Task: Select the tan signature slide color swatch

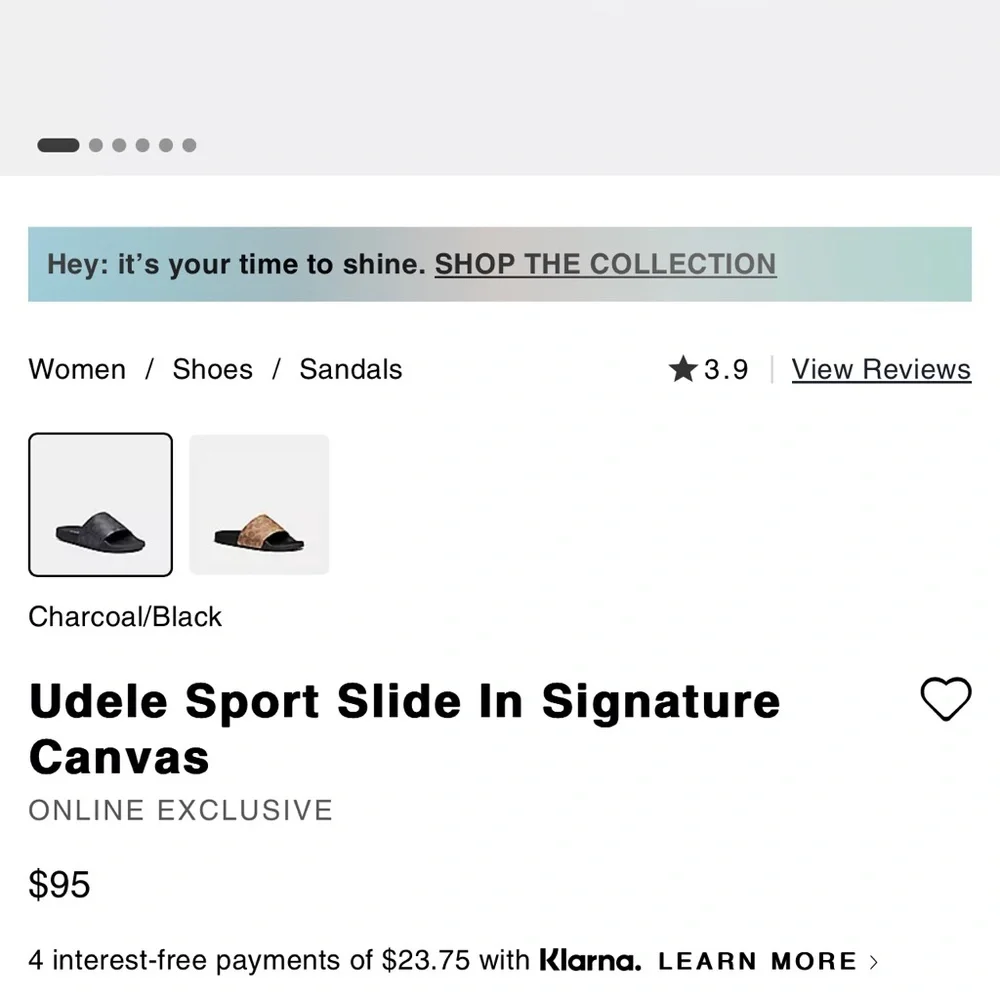Action: (259, 504)
